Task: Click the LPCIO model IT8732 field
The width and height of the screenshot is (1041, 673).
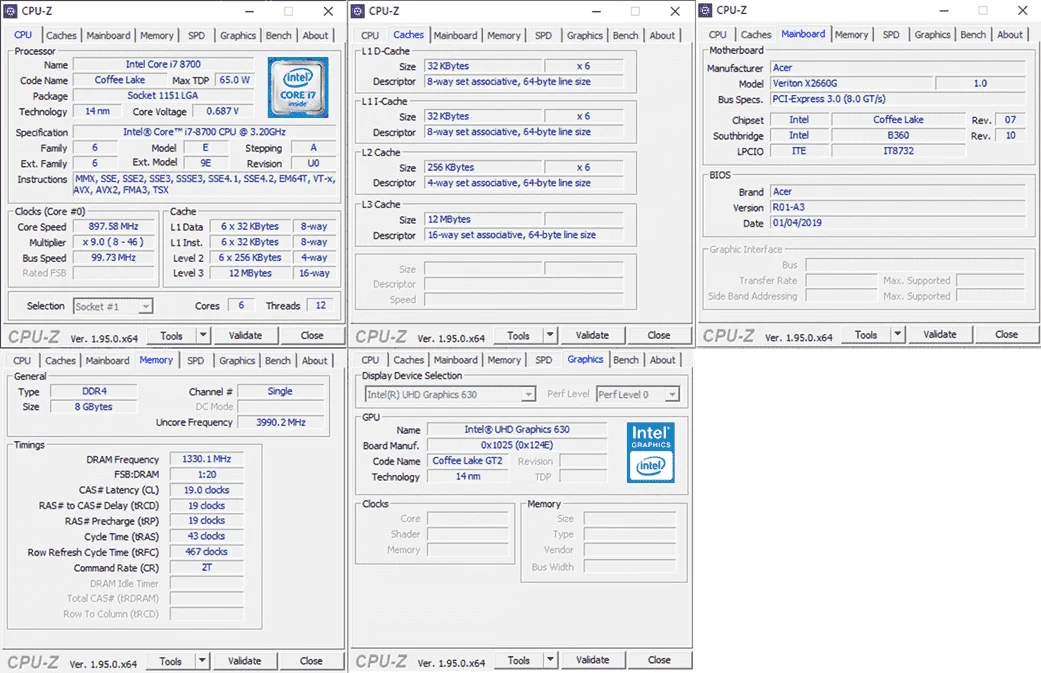Action: click(x=898, y=151)
